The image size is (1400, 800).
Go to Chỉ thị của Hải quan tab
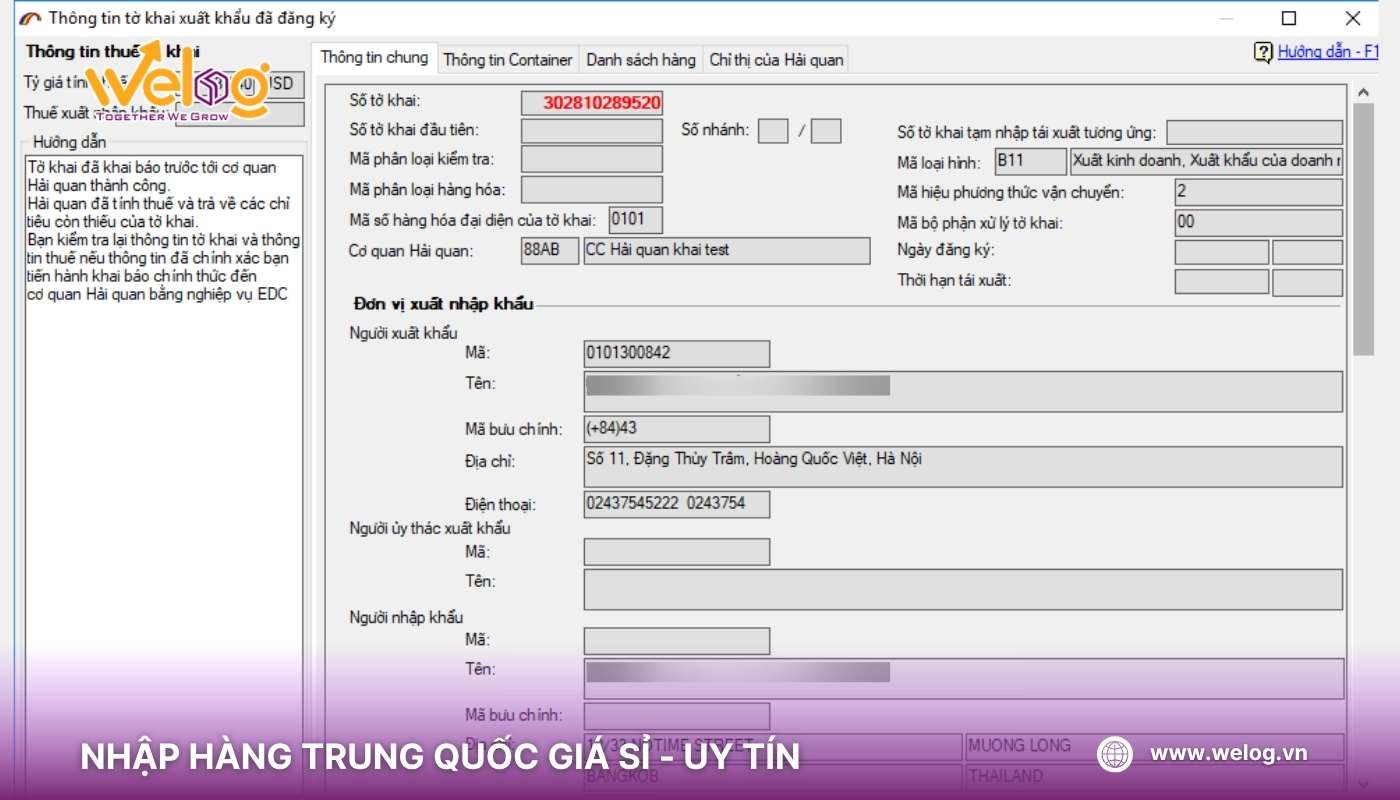[776, 60]
